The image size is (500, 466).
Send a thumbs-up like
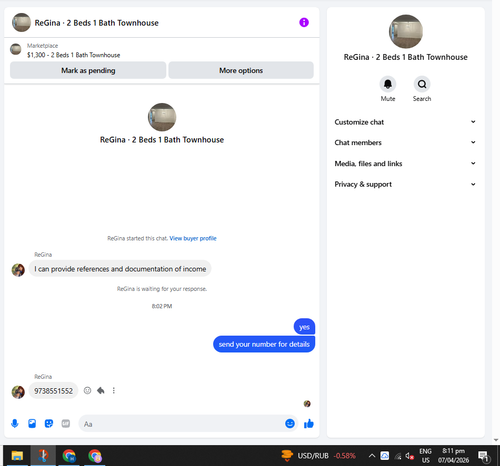tap(309, 423)
